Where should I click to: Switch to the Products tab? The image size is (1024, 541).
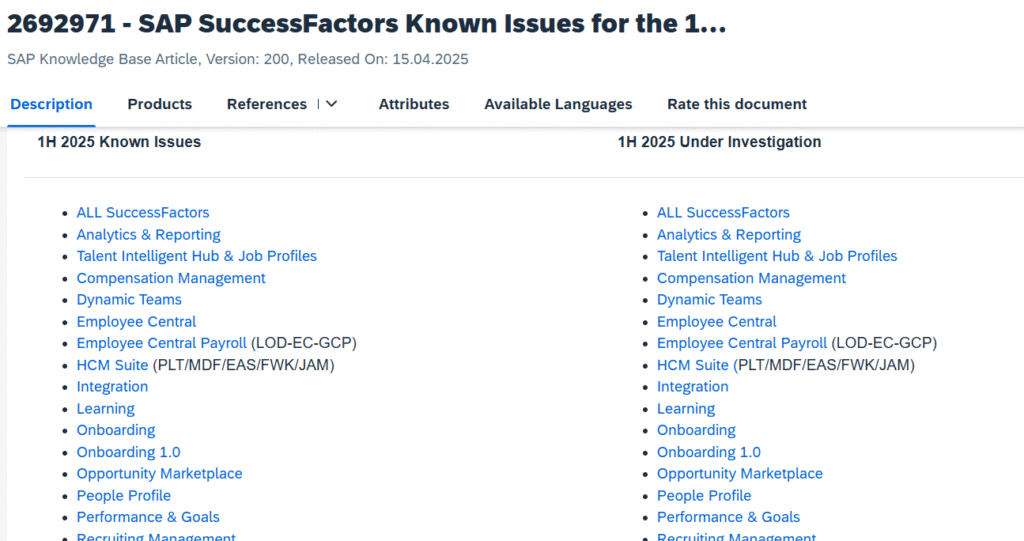(x=159, y=104)
